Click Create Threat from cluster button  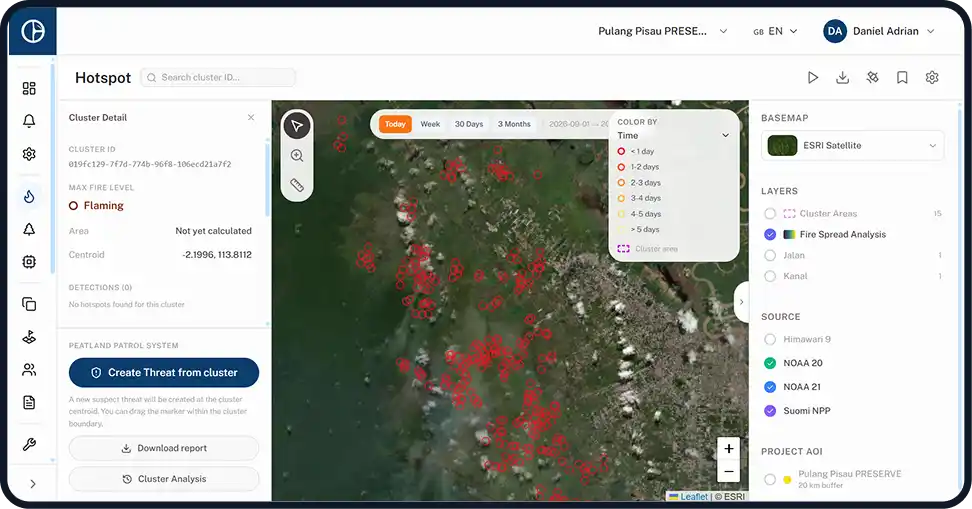164,373
